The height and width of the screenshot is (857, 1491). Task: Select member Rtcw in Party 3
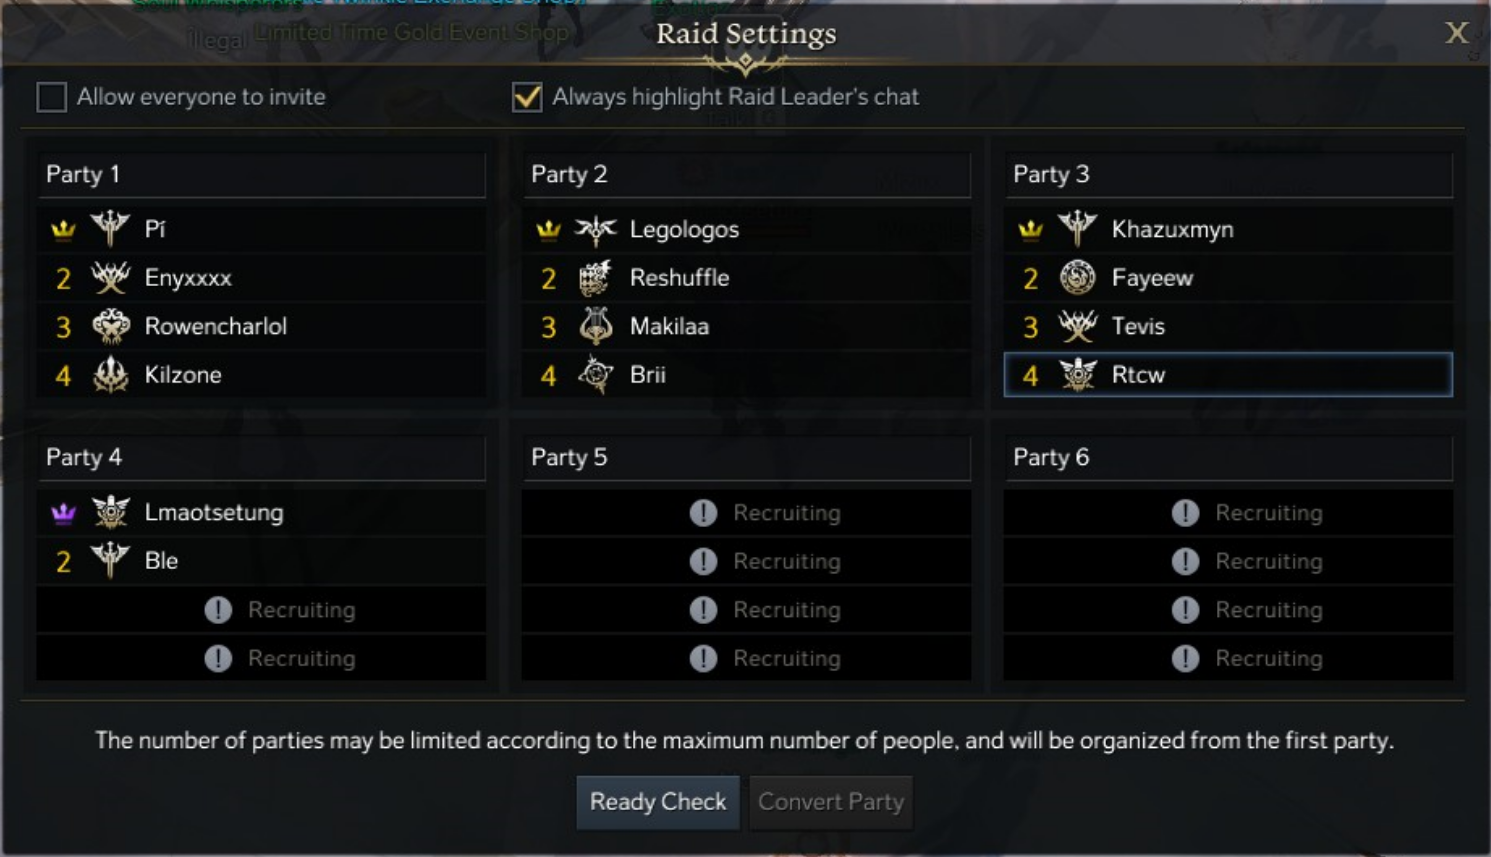(1227, 375)
